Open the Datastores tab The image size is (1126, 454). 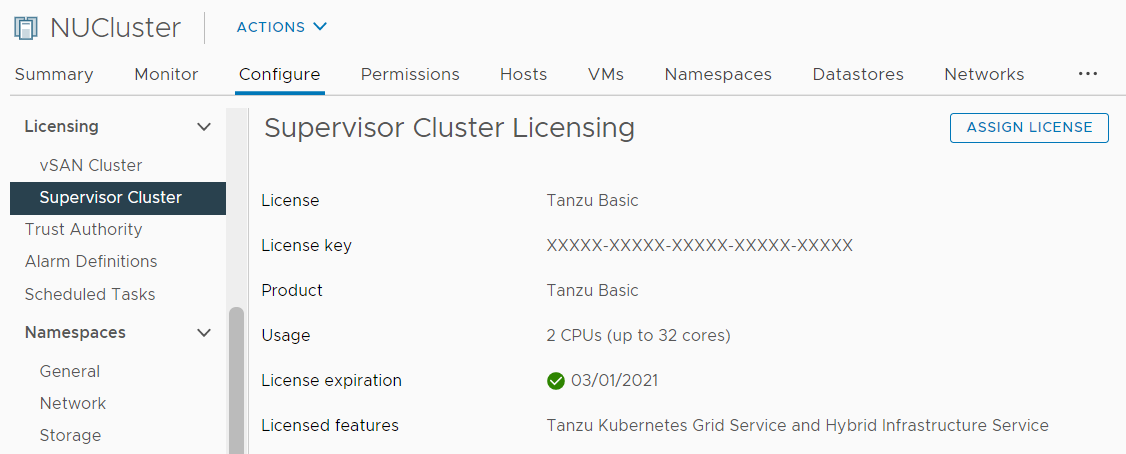click(858, 75)
